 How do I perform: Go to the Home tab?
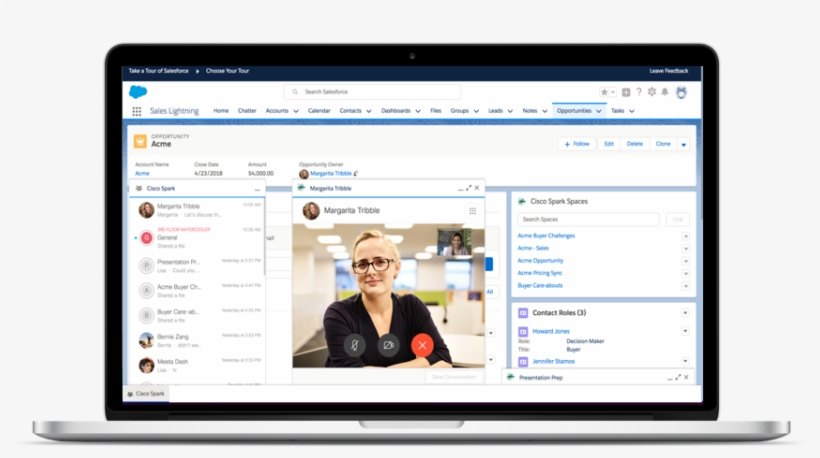[x=221, y=111]
